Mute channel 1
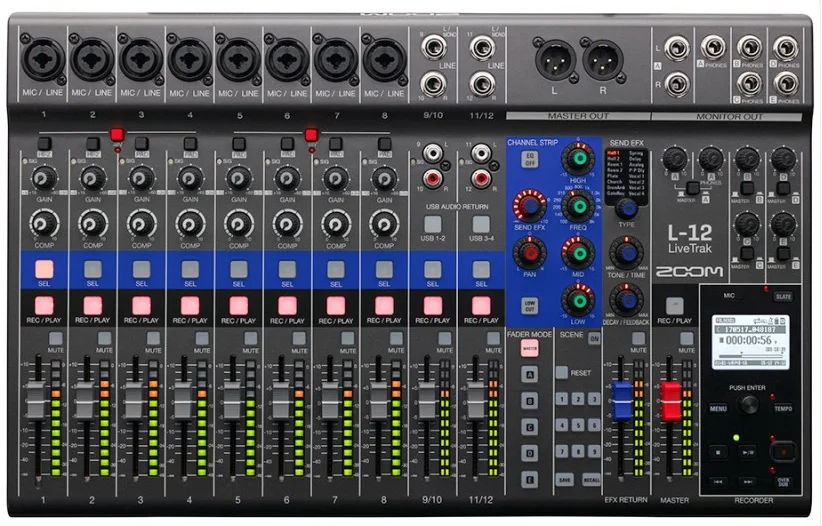 (x=56, y=338)
